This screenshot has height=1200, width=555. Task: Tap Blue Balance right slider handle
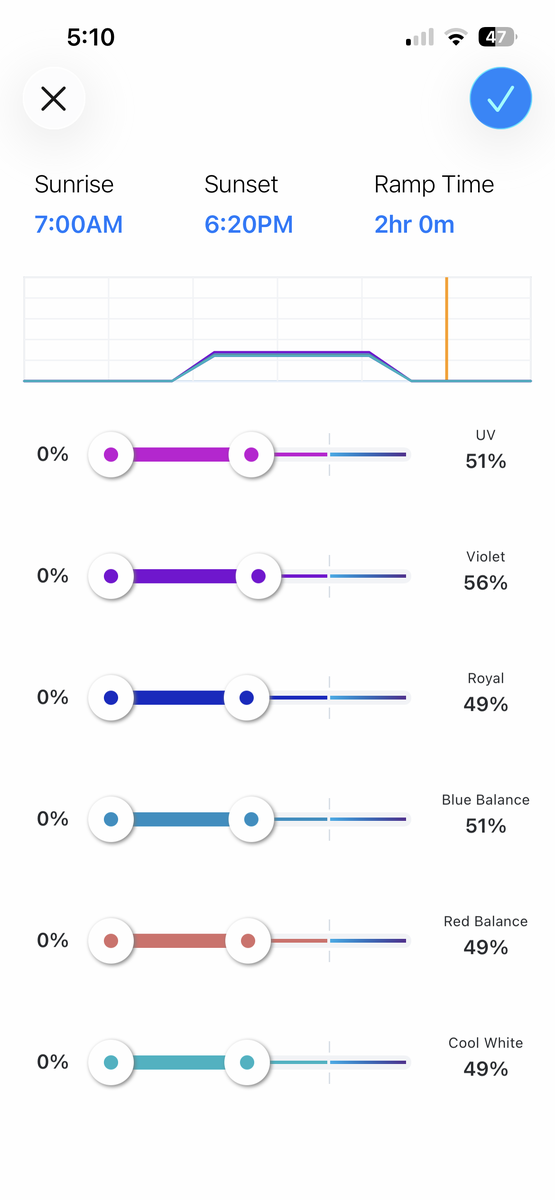coord(251,819)
